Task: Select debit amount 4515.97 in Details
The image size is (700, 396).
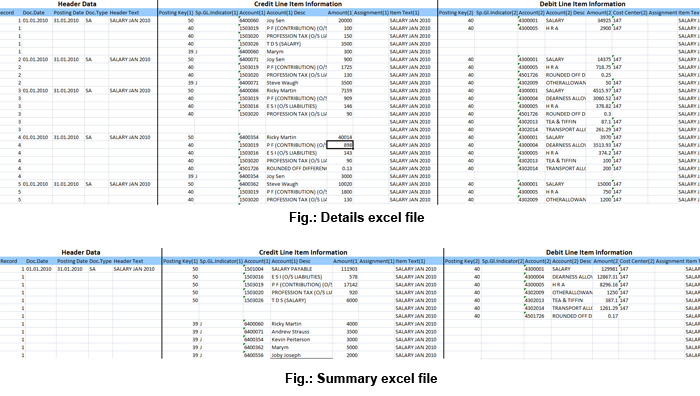Action: coord(602,91)
